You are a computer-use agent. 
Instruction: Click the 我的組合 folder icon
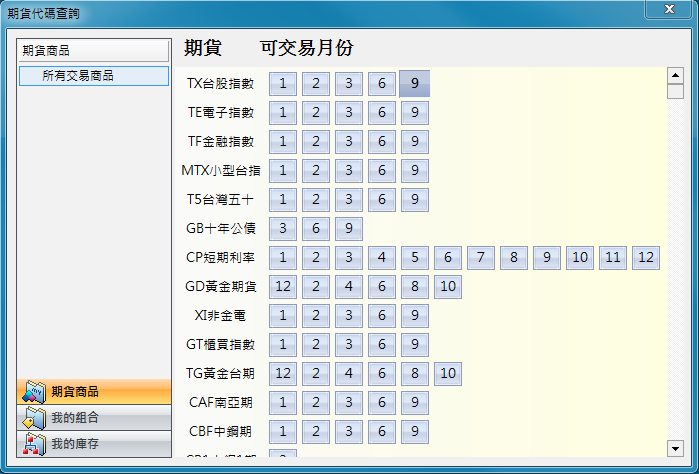click(34, 418)
